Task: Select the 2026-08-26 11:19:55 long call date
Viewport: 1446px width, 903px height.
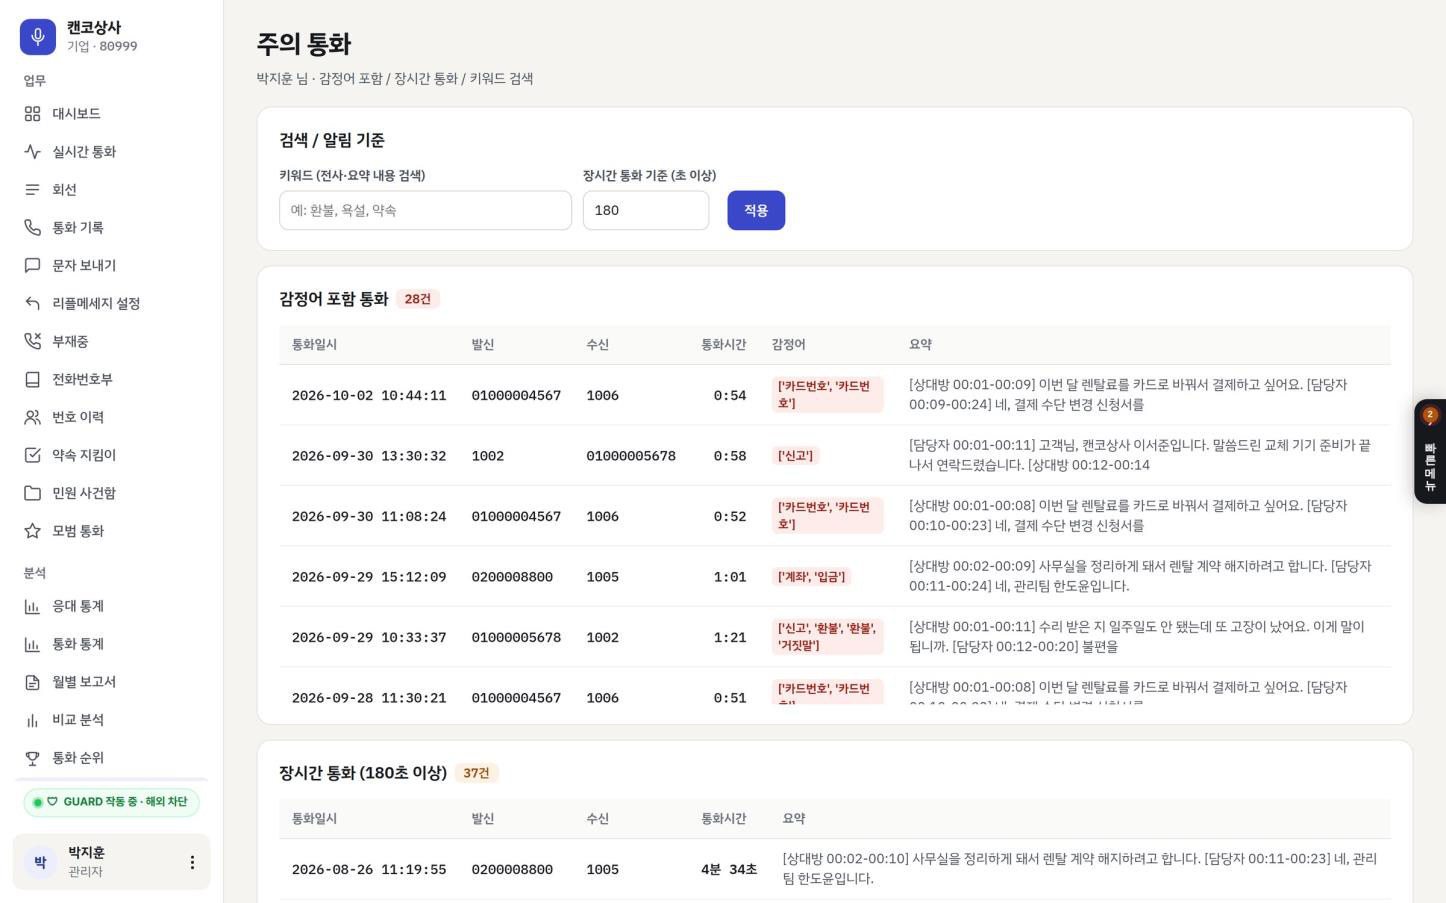Action: pyautogui.click(x=369, y=870)
